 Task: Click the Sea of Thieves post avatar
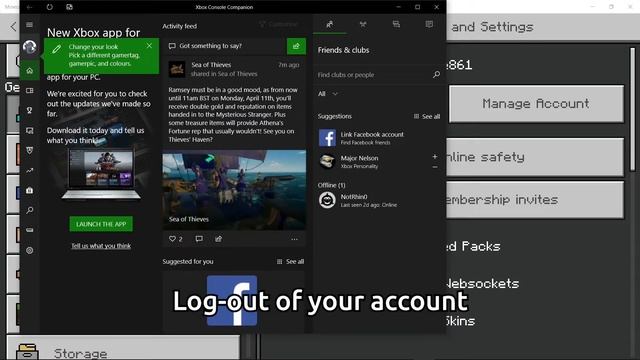177,69
